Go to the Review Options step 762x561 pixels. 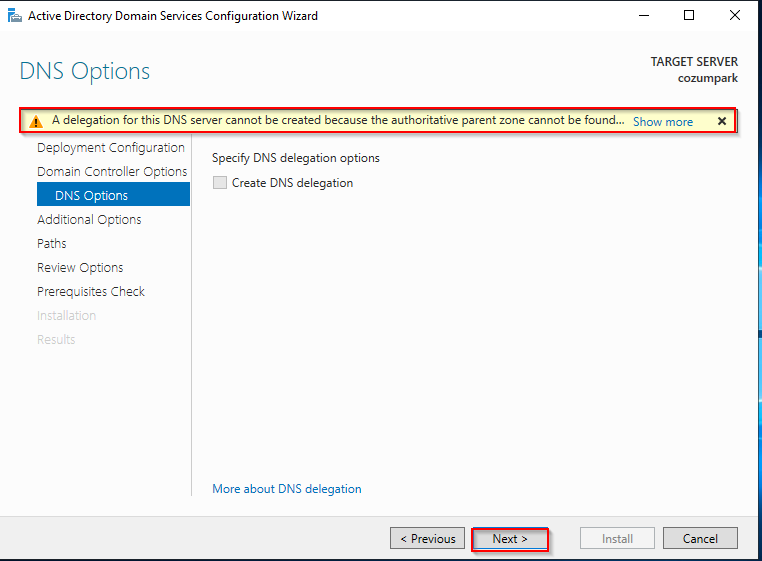pyautogui.click(x=80, y=267)
